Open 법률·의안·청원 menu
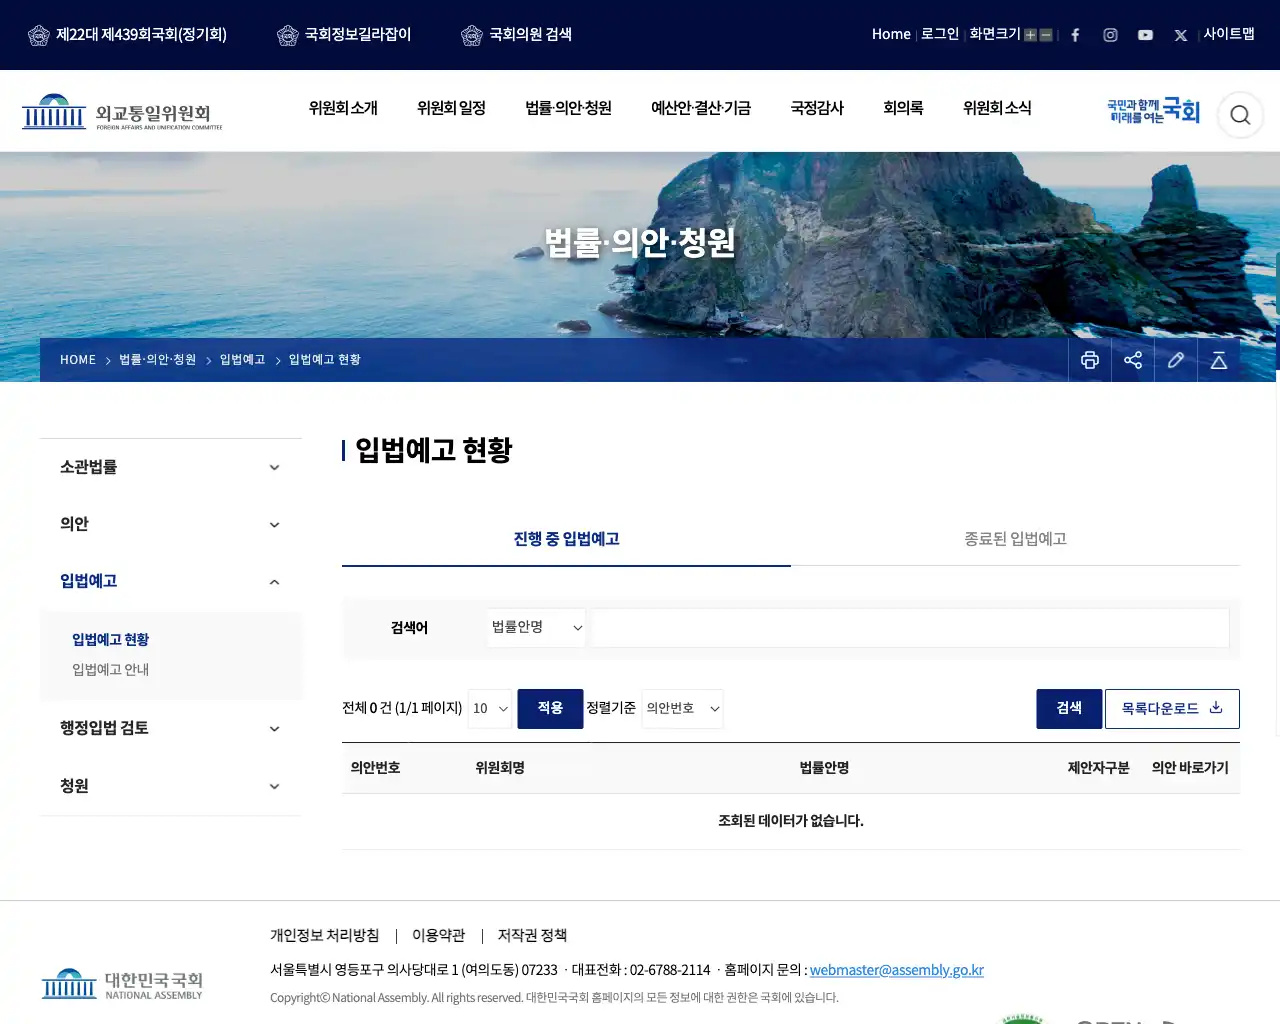1280x1024 pixels. [x=568, y=108]
